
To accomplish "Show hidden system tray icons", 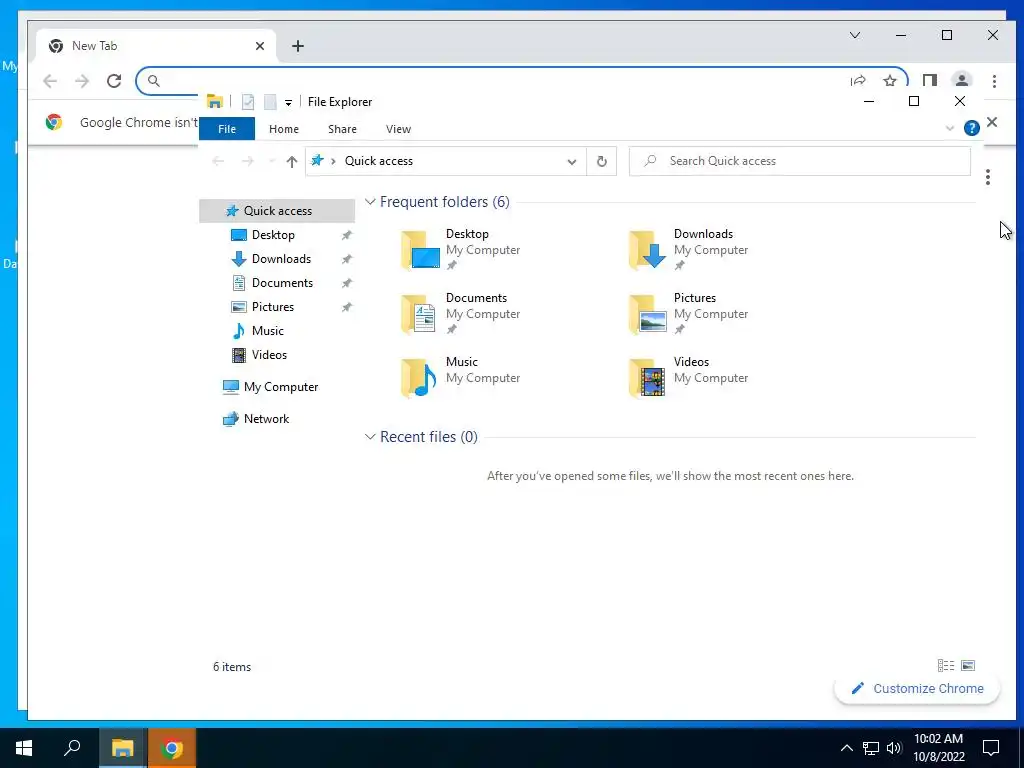I will click(x=846, y=748).
